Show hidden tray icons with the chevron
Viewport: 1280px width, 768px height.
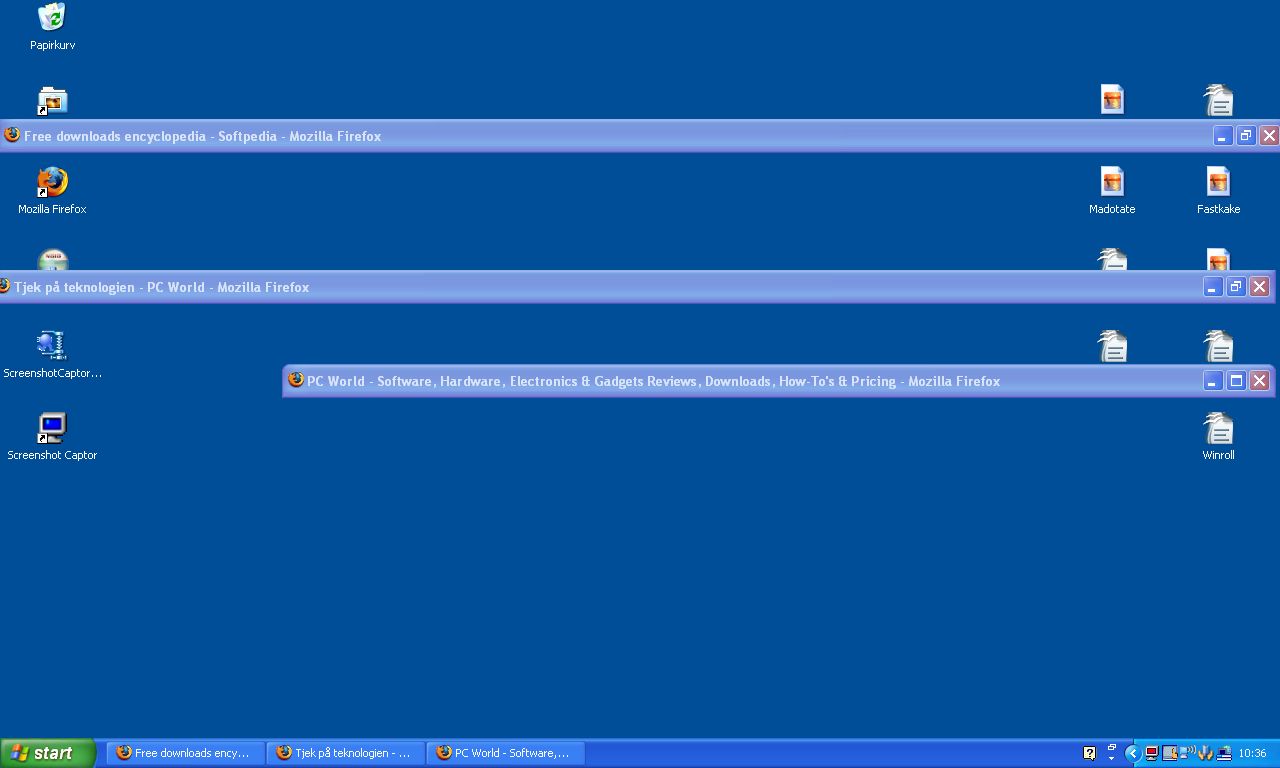[1133, 753]
